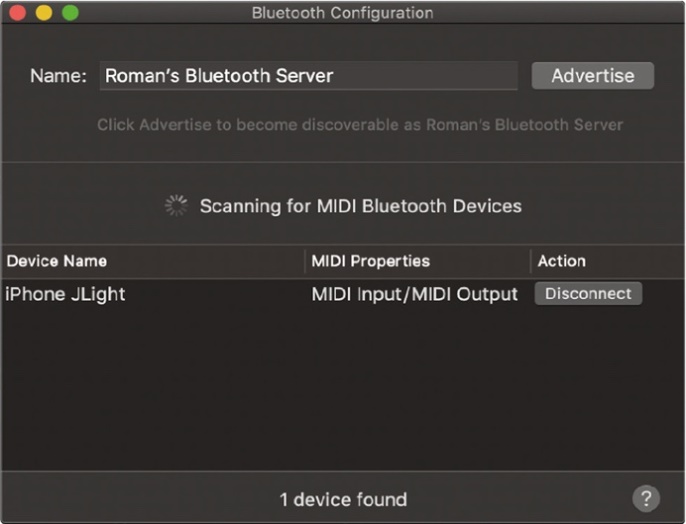Open help with the question mark button

tap(647, 498)
